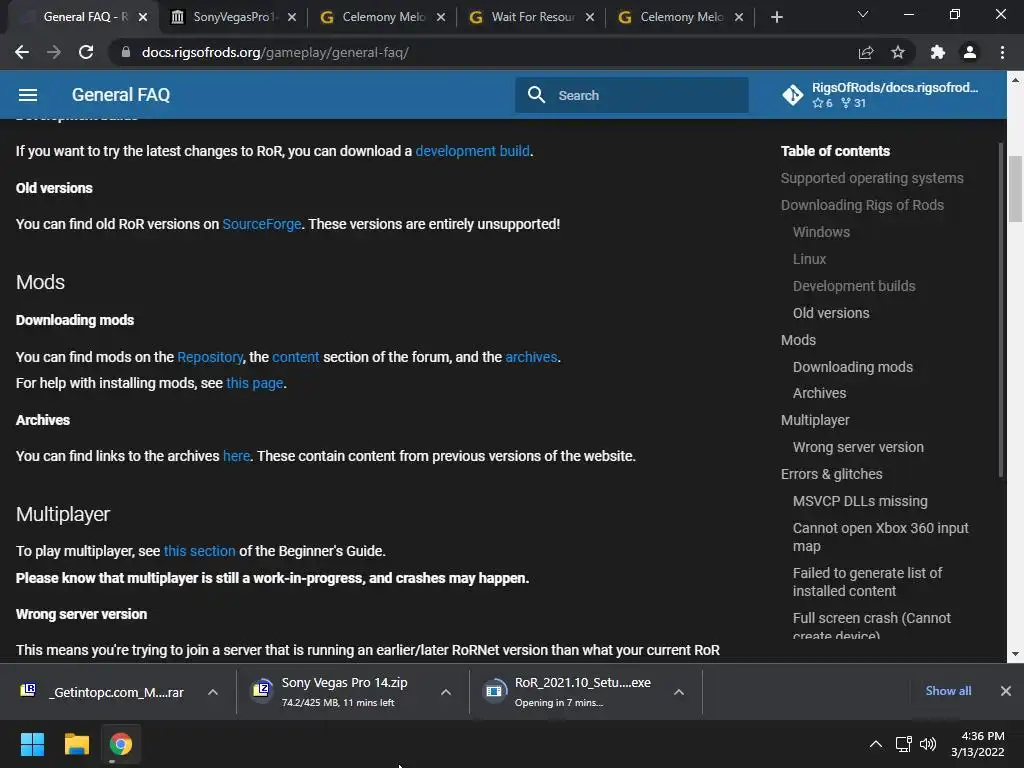Share this page from address bar
The image size is (1024, 768).
(866, 52)
